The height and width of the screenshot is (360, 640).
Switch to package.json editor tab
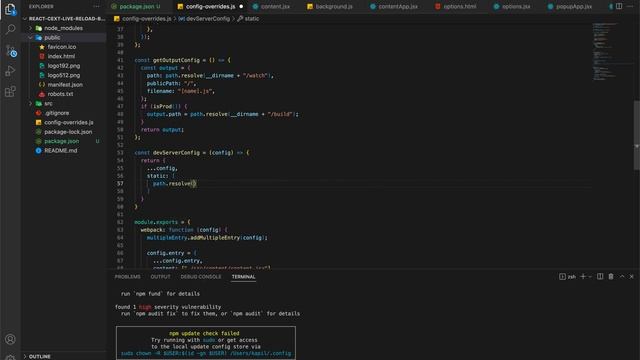(140, 7)
